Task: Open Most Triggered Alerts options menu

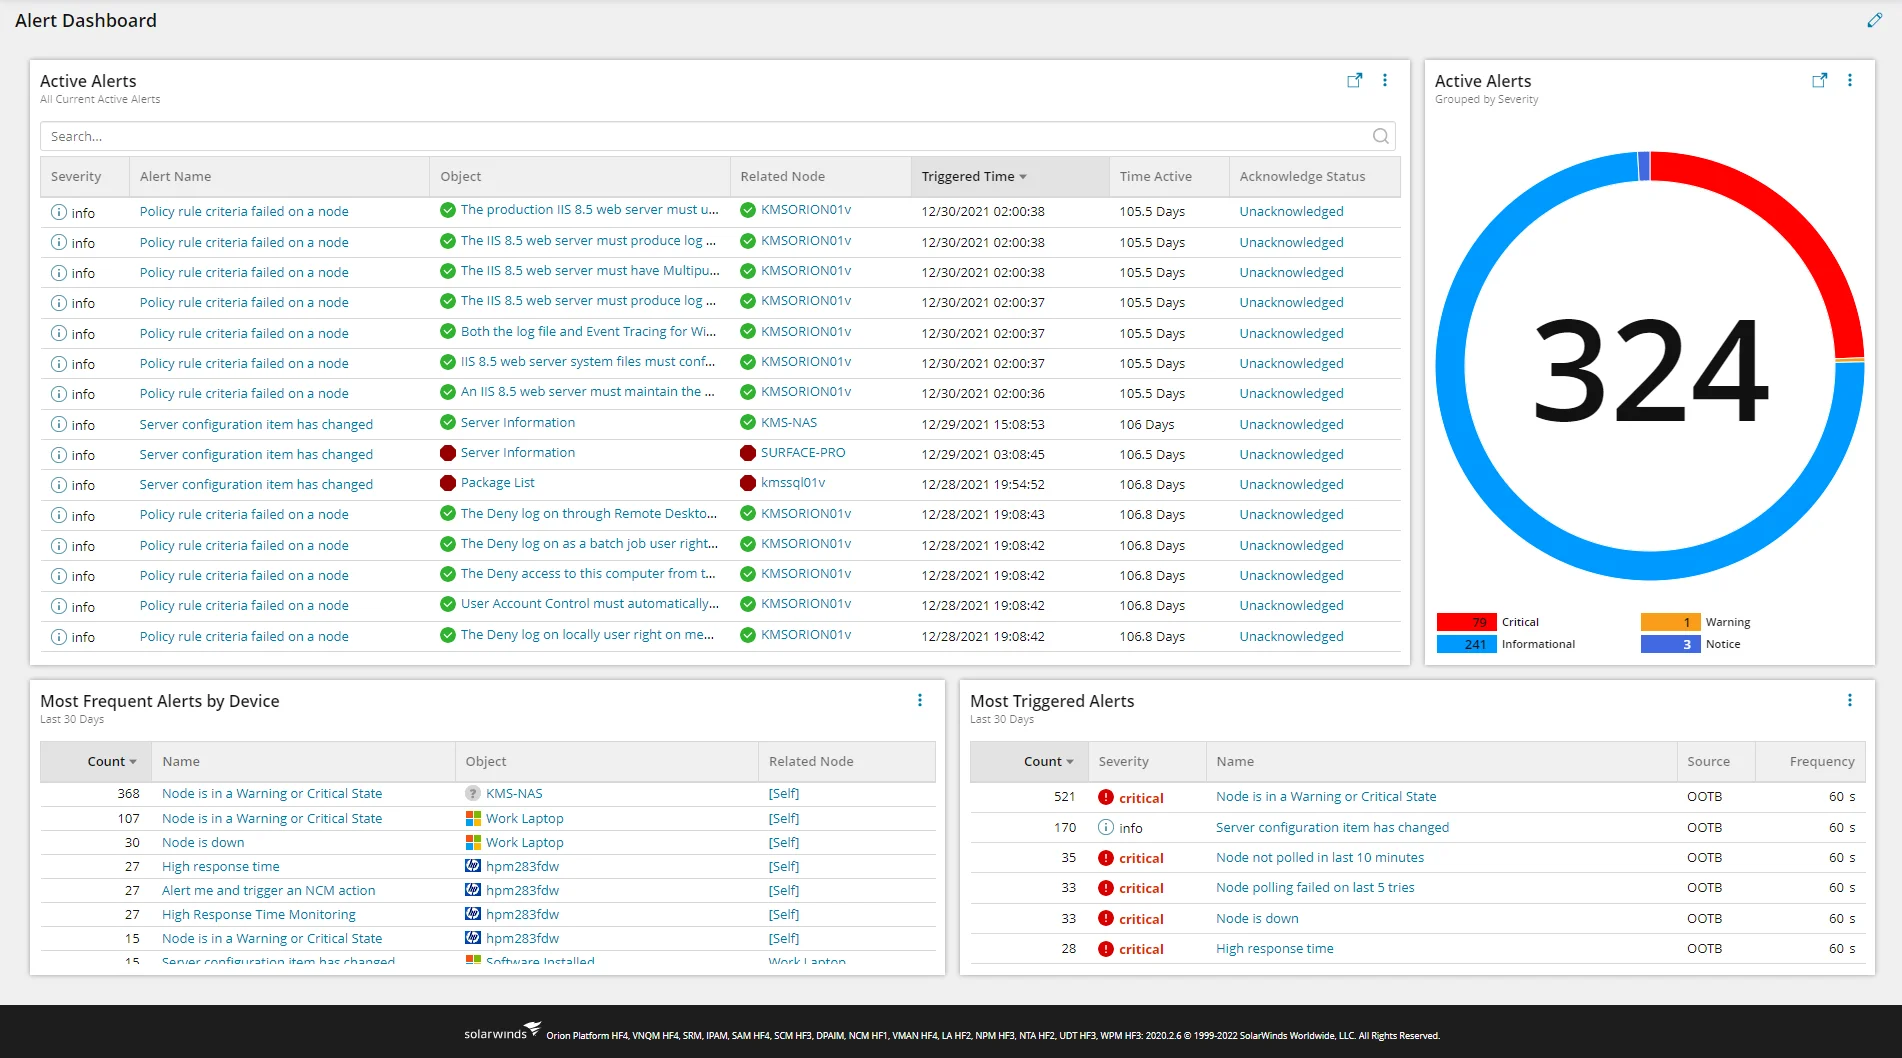Action: tap(1850, 701)
